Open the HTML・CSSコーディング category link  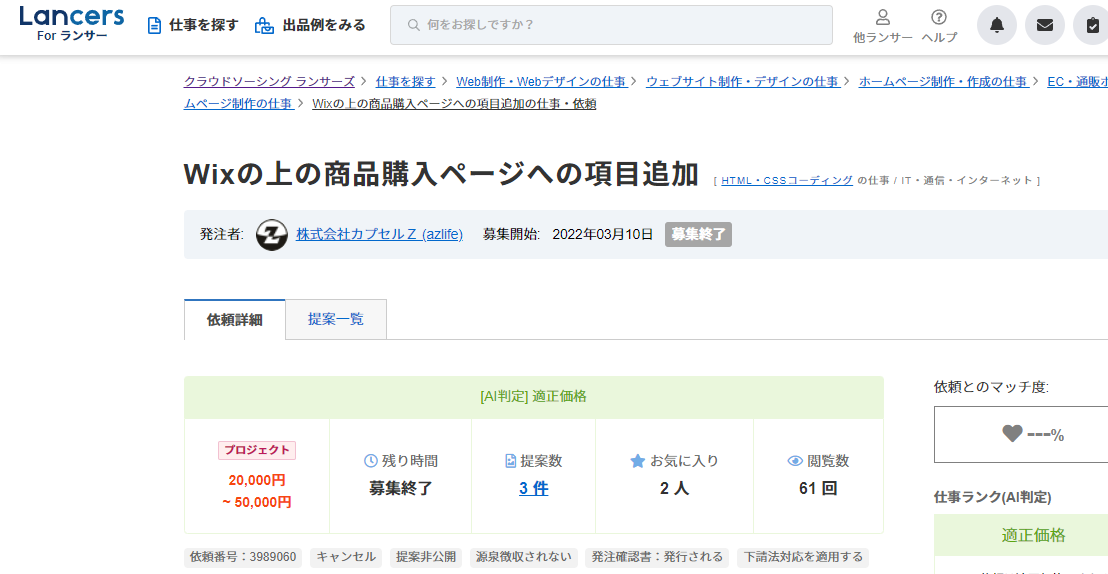[x=787, y=180]
